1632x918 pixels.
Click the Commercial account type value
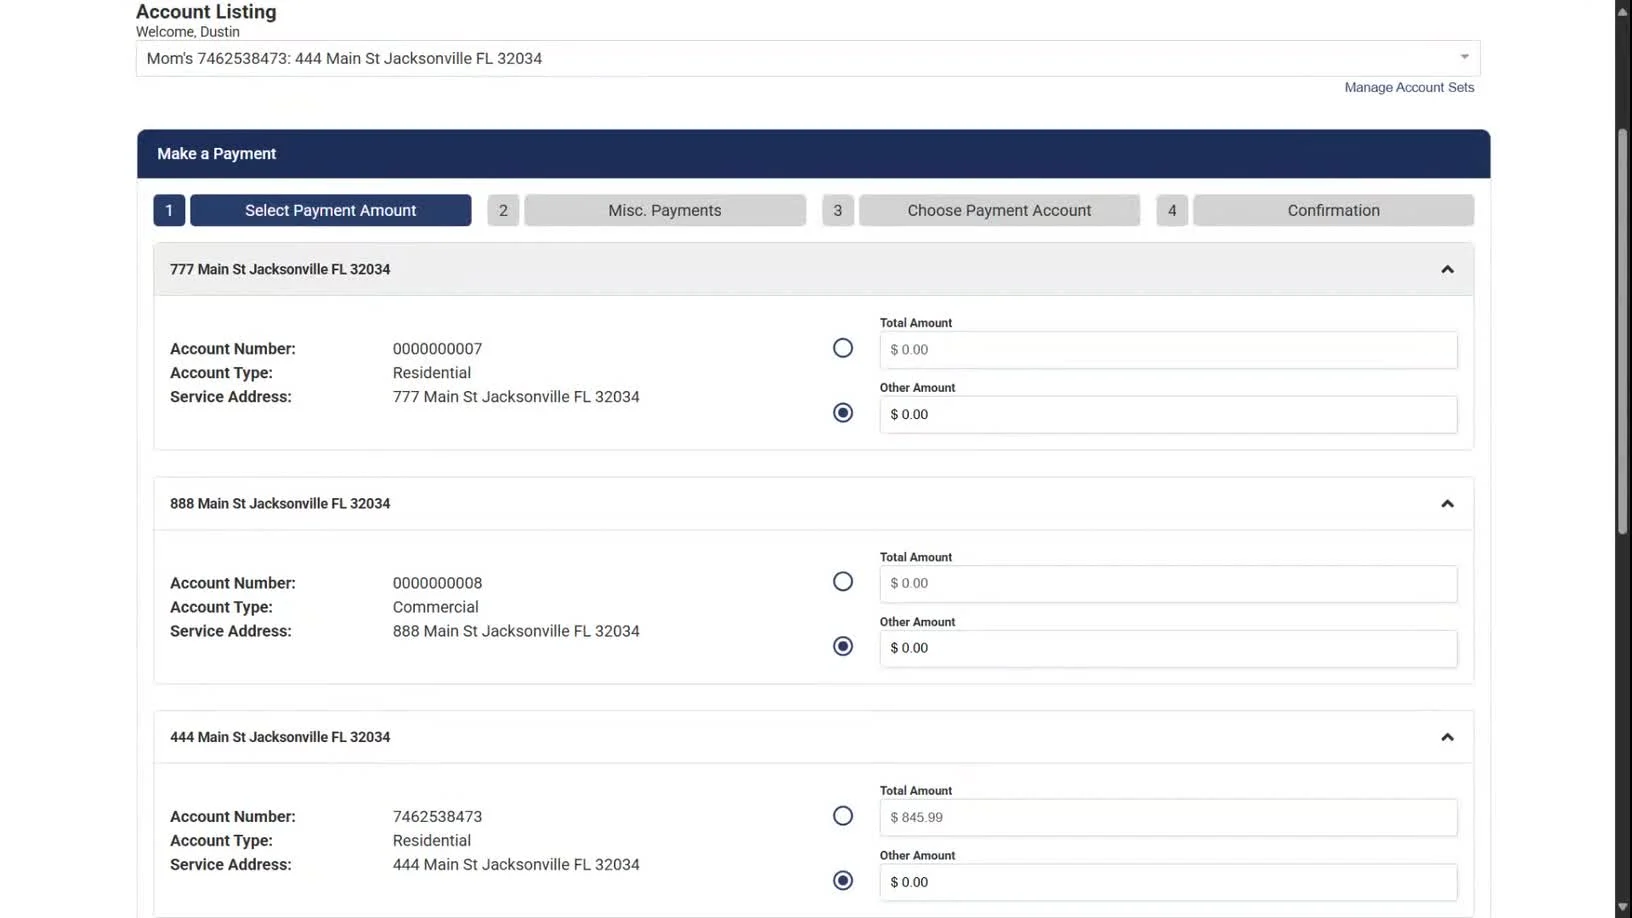point(435,607)
